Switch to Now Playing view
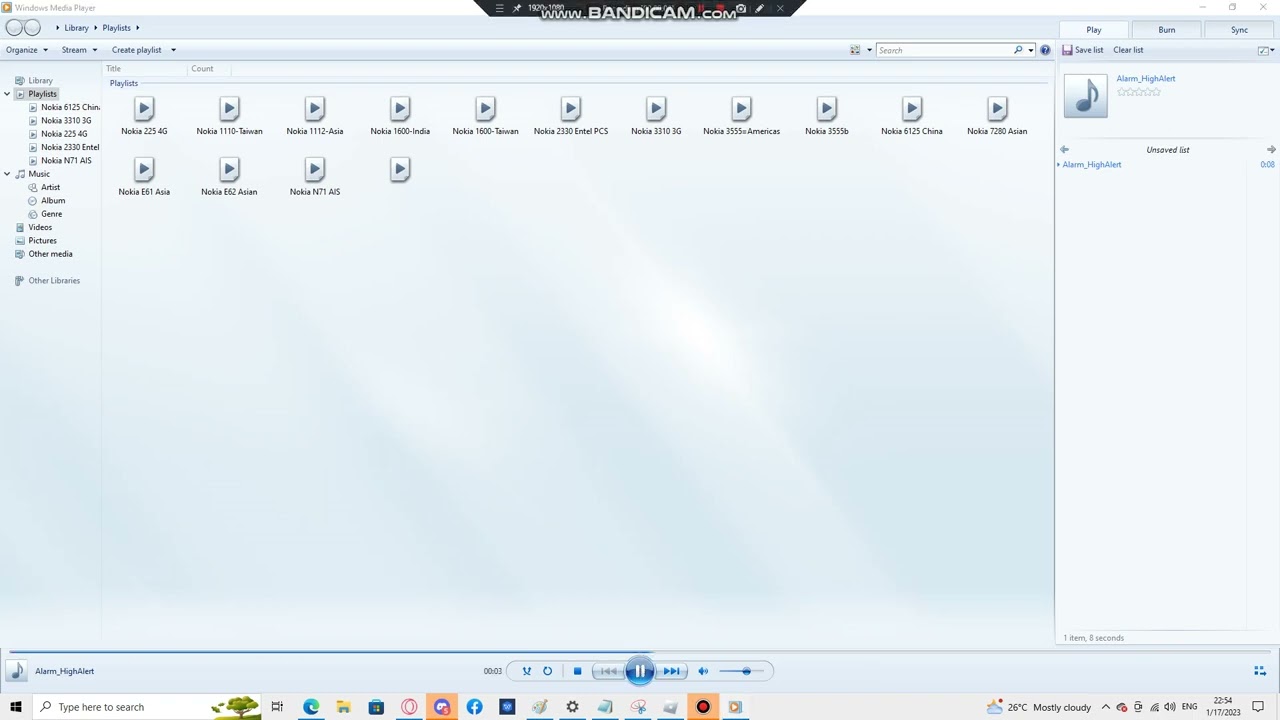1280x720 pixels. pyautogui.click(x=1260, y=671)
